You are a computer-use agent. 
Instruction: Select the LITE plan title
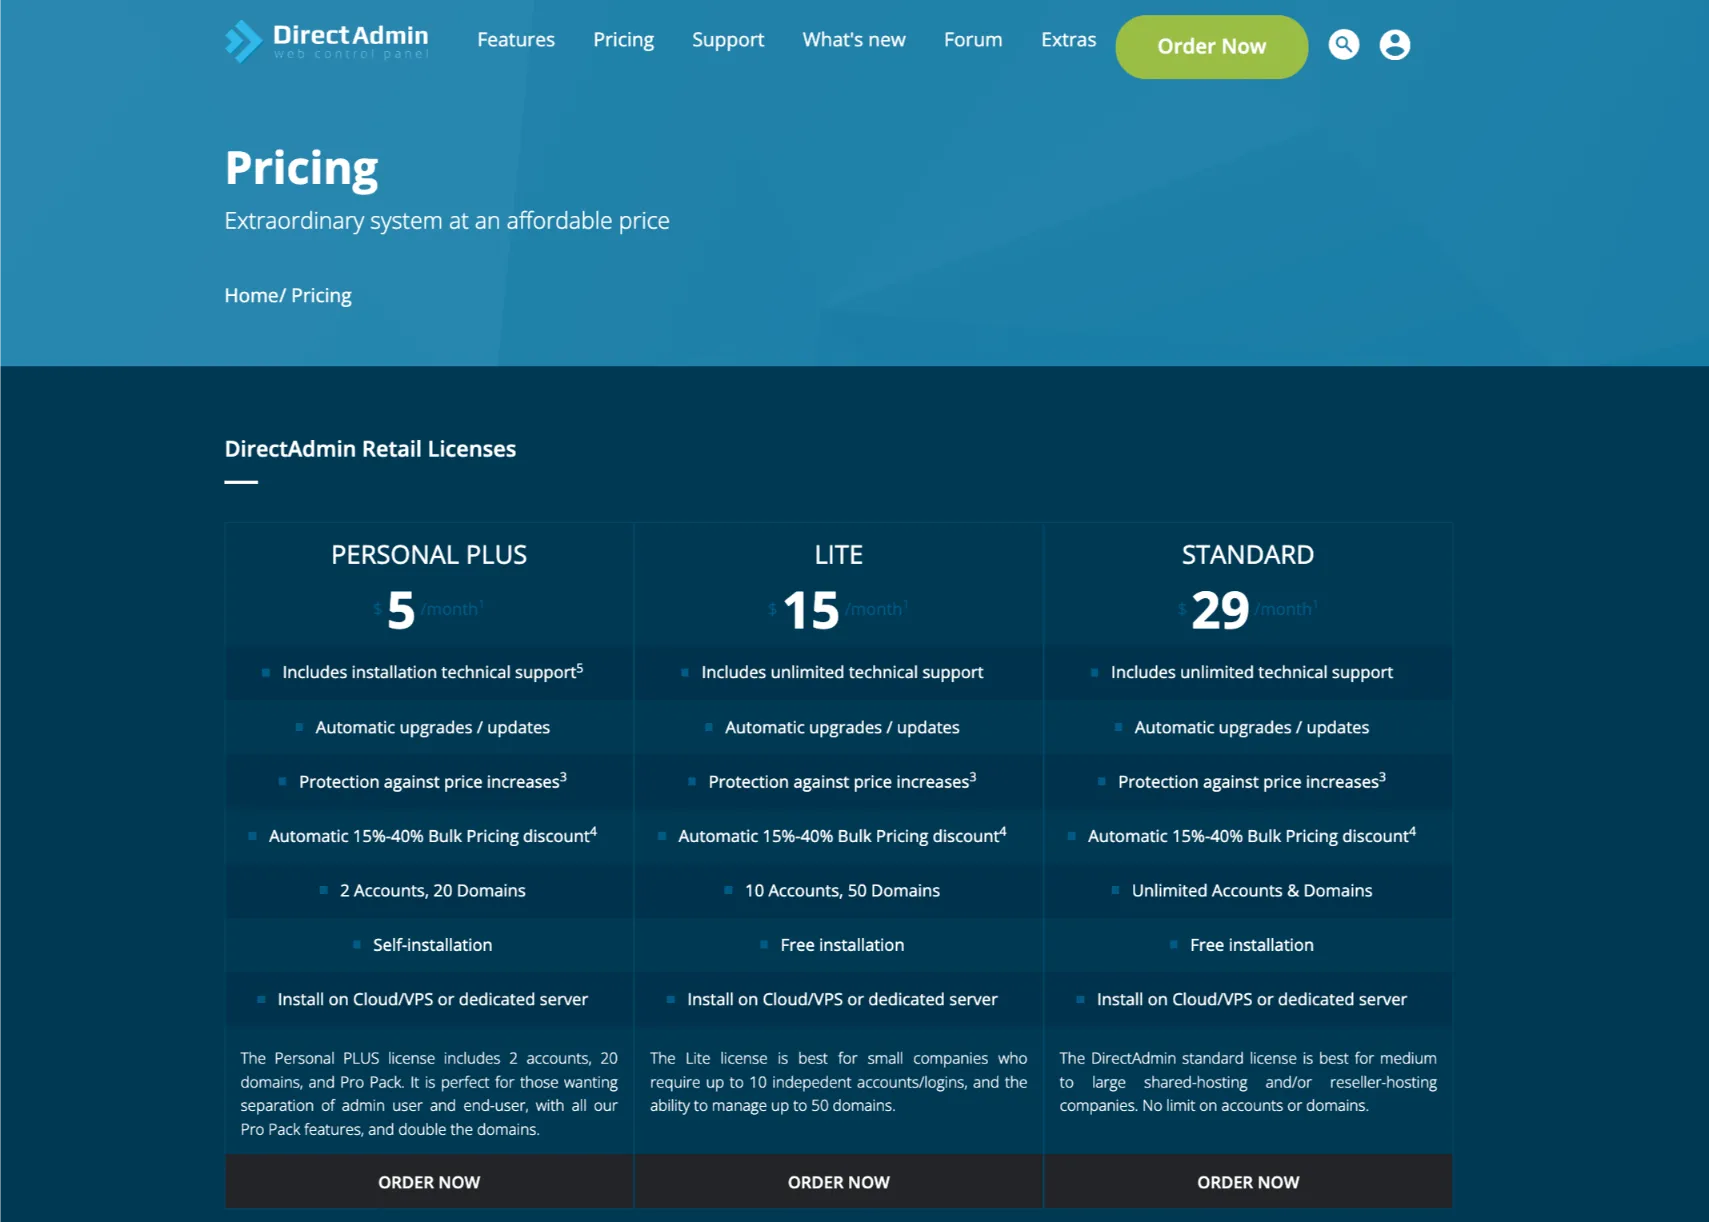pyautogui.click(x=838, y=555)
